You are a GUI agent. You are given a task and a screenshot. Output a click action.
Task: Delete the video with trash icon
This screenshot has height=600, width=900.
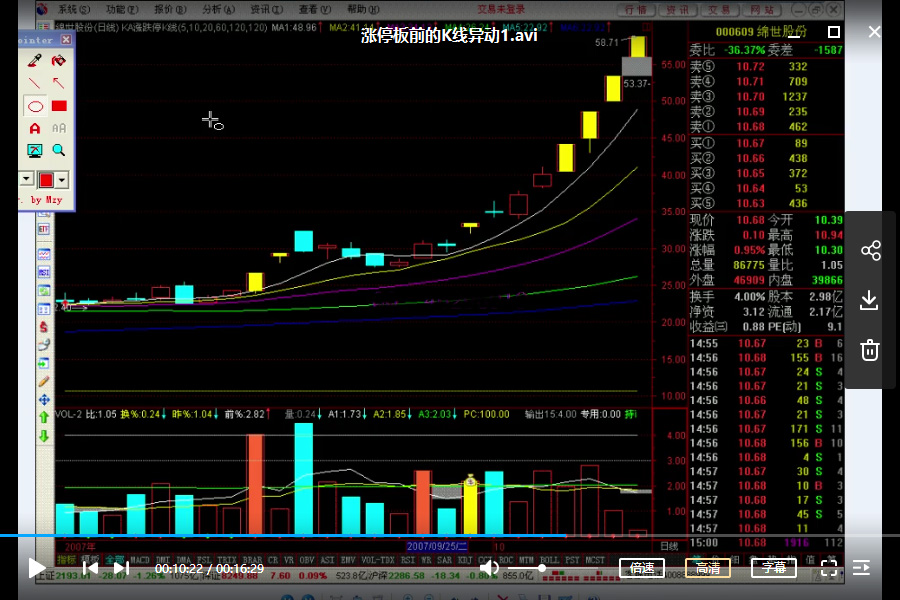(870, 350)
